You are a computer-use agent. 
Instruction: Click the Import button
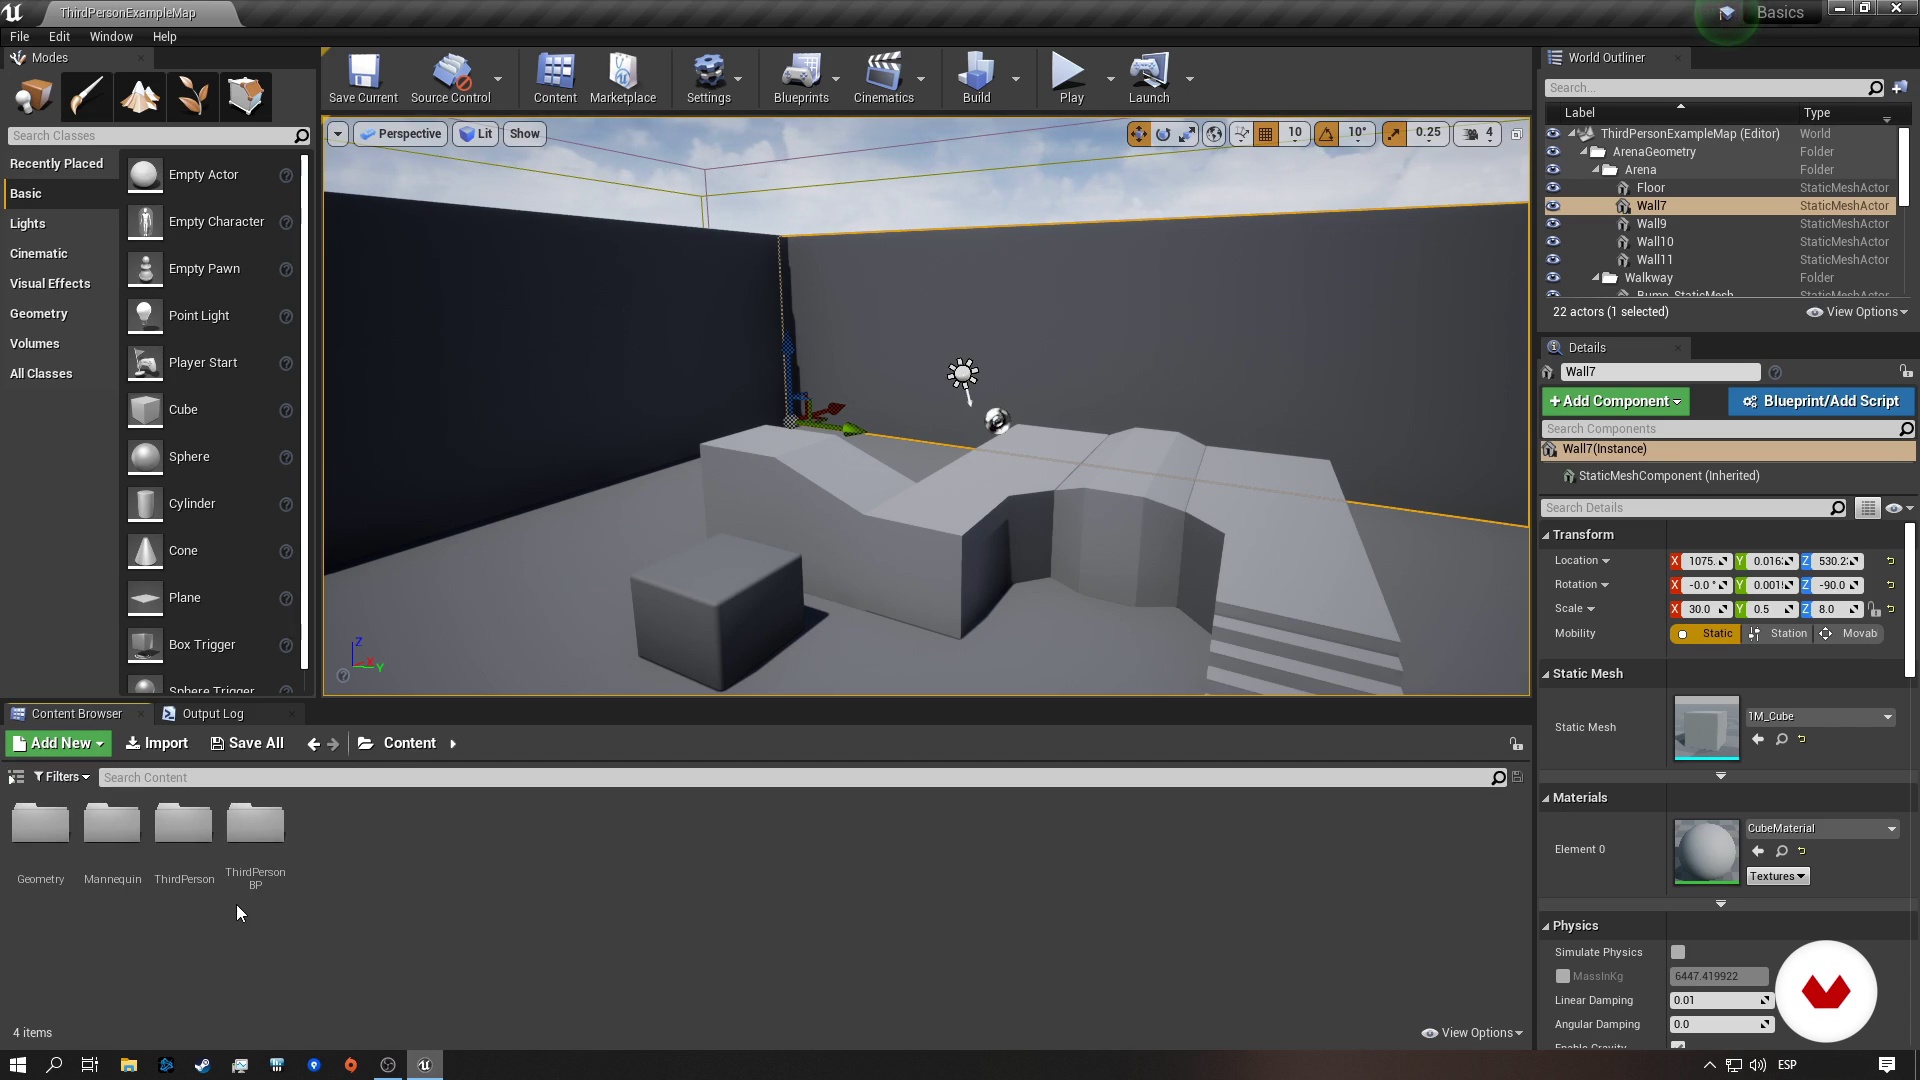157,743
